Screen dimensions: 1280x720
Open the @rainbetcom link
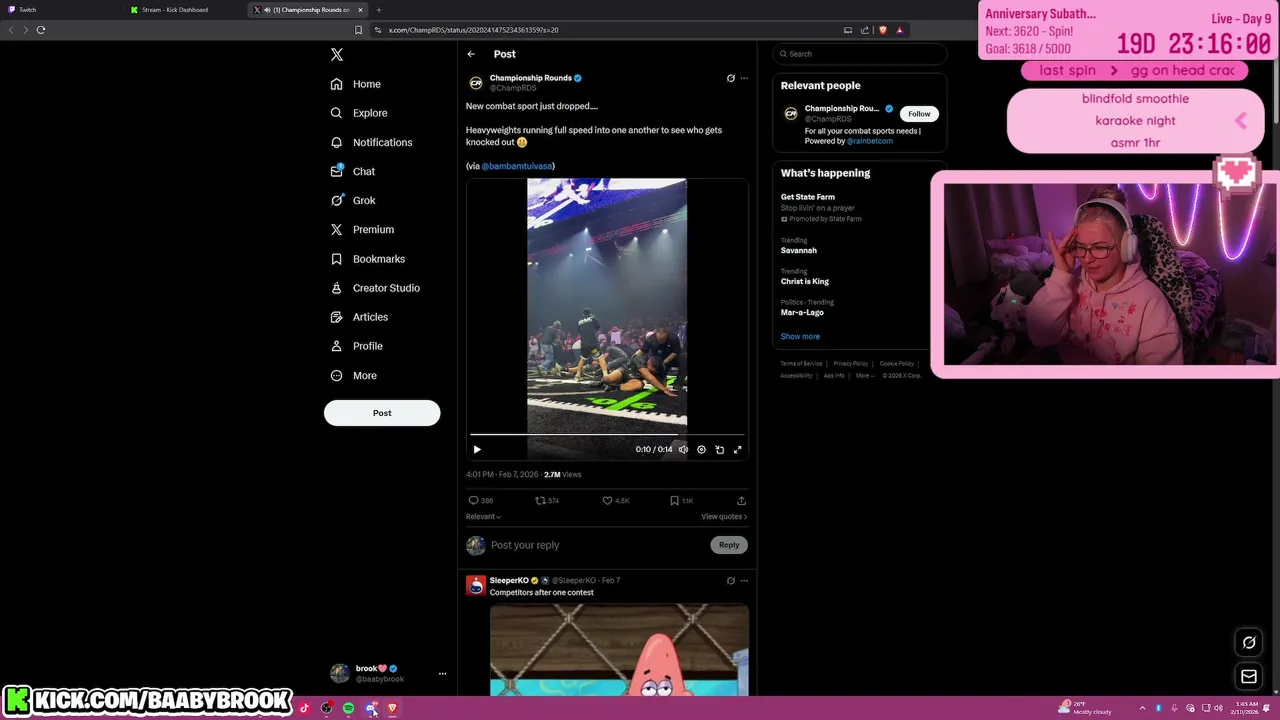[x=870, y=141]
